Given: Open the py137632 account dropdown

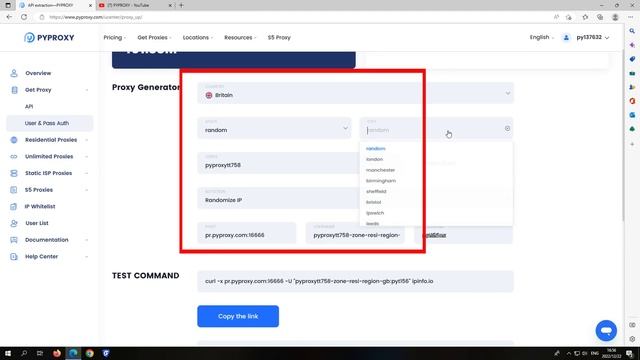Looking at the screenshot, I should pos(593,37).
